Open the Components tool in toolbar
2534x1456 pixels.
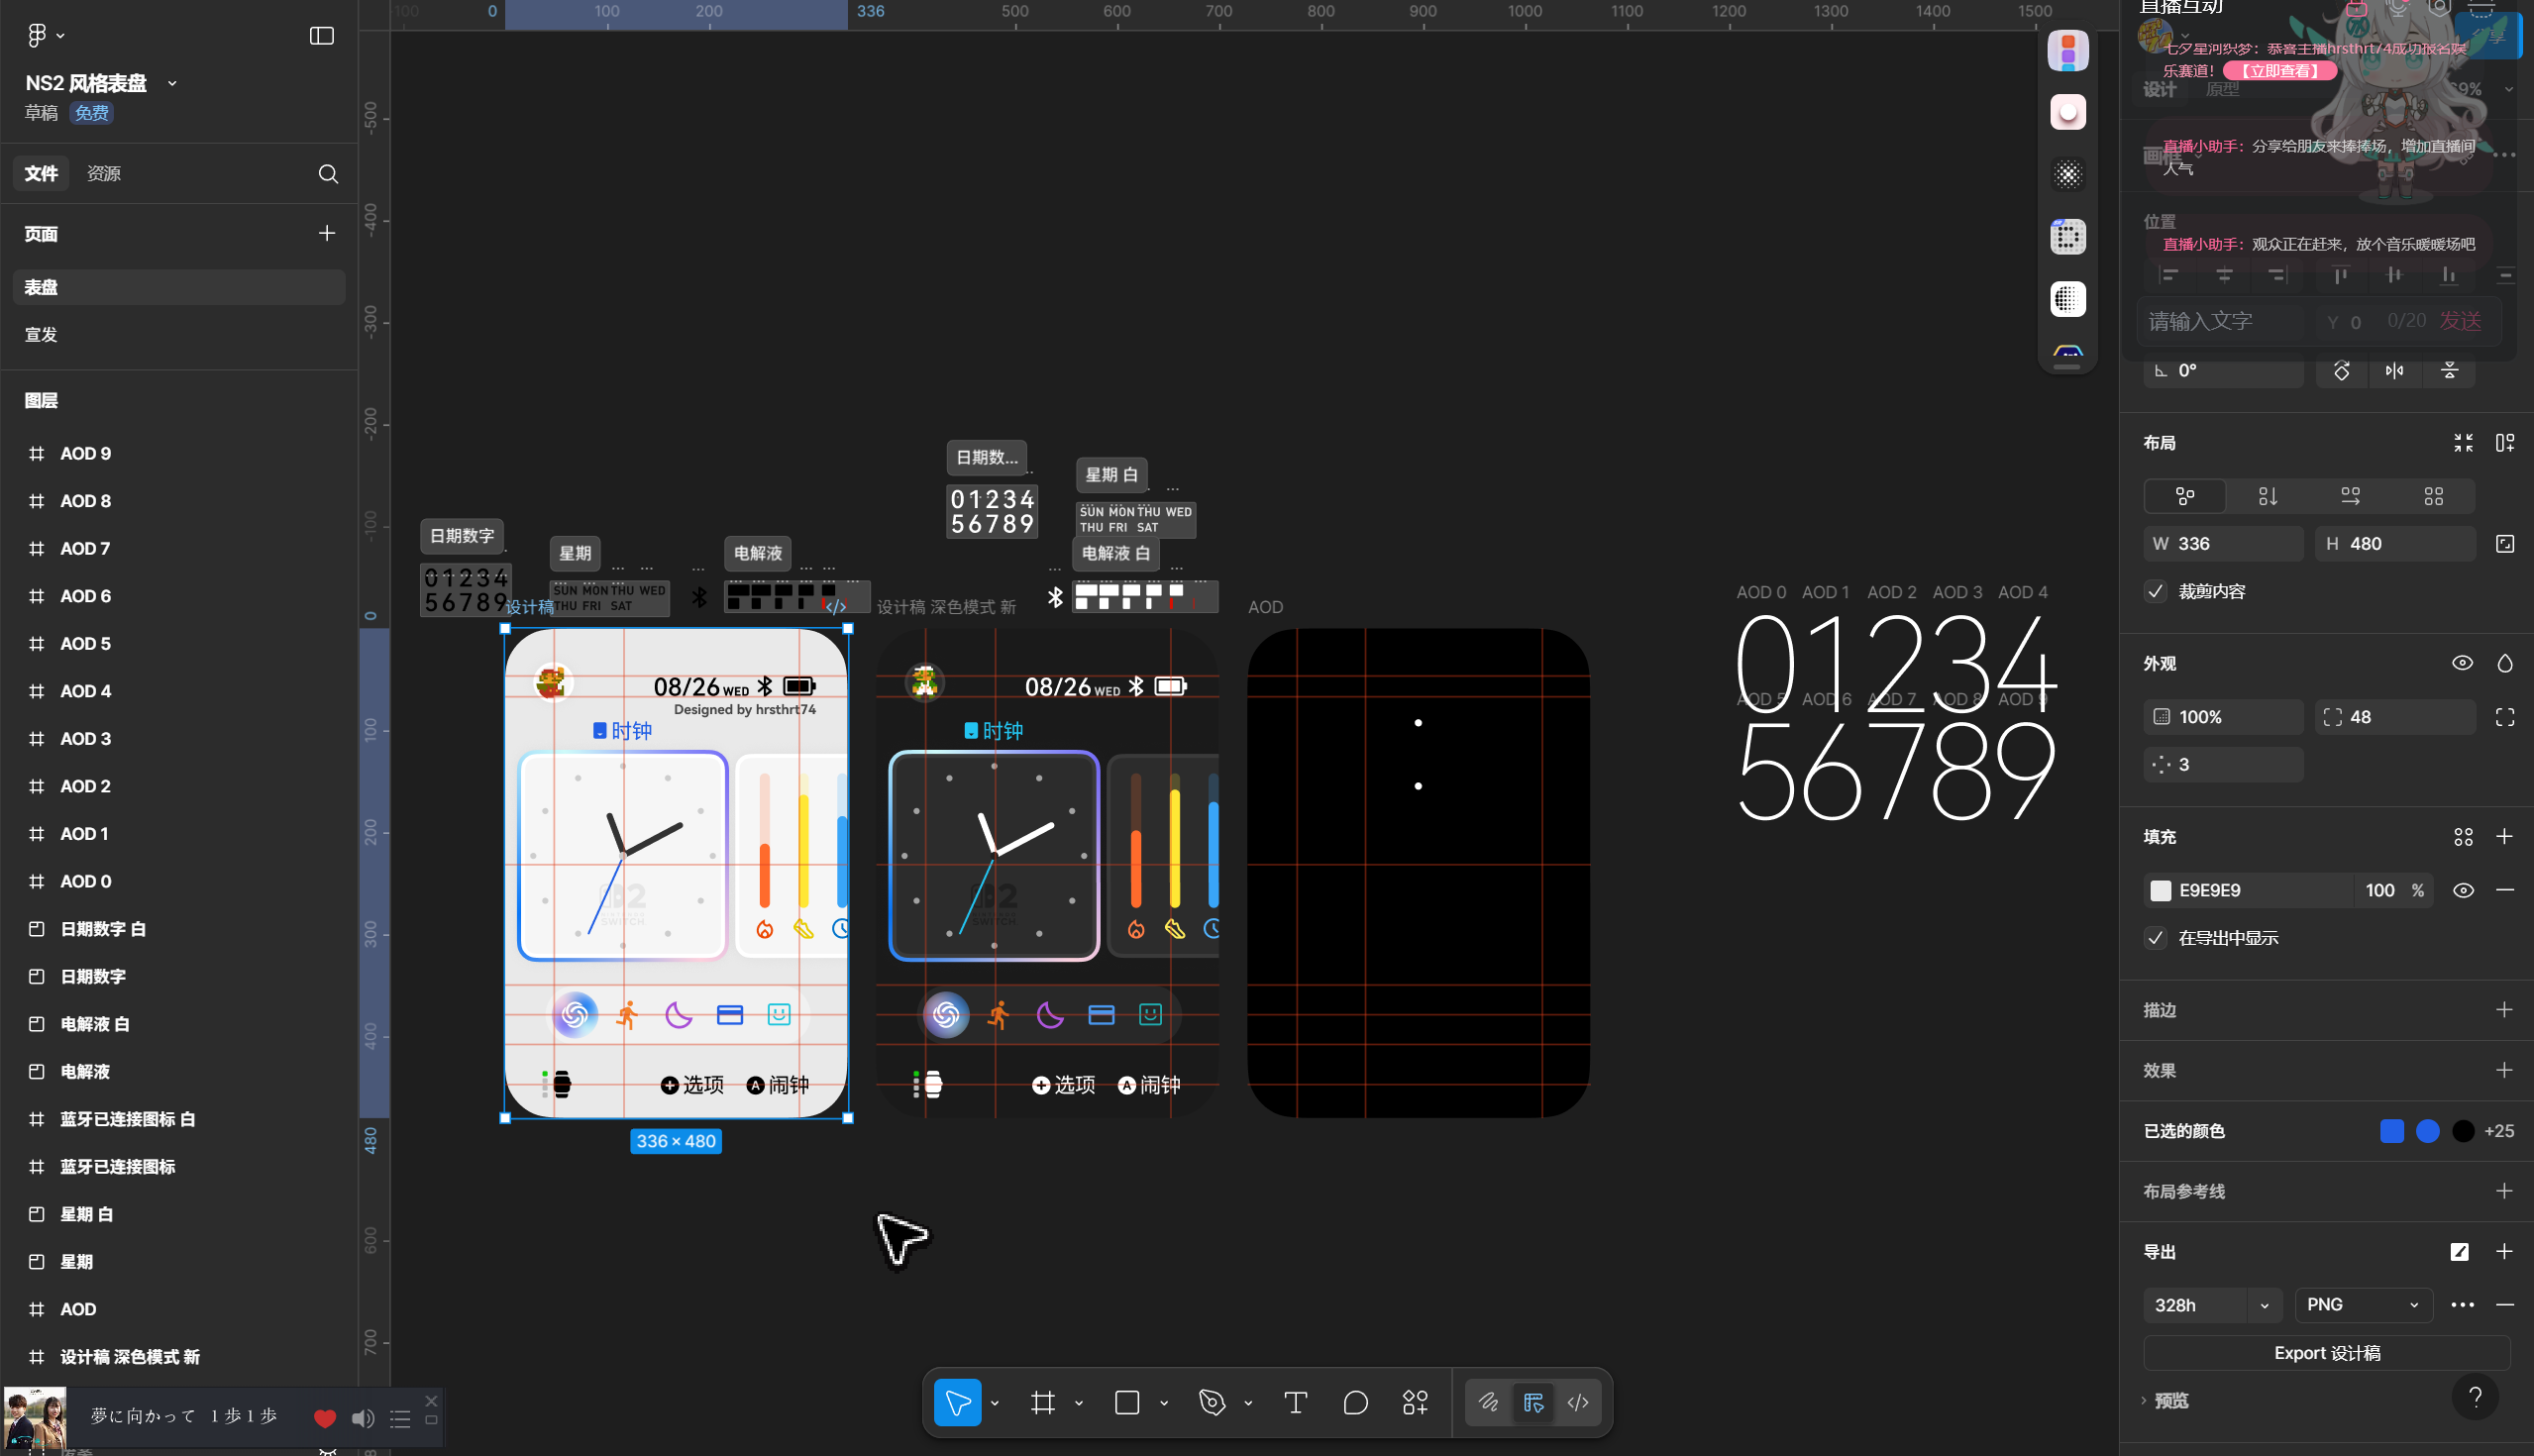click(1415, 1403)
